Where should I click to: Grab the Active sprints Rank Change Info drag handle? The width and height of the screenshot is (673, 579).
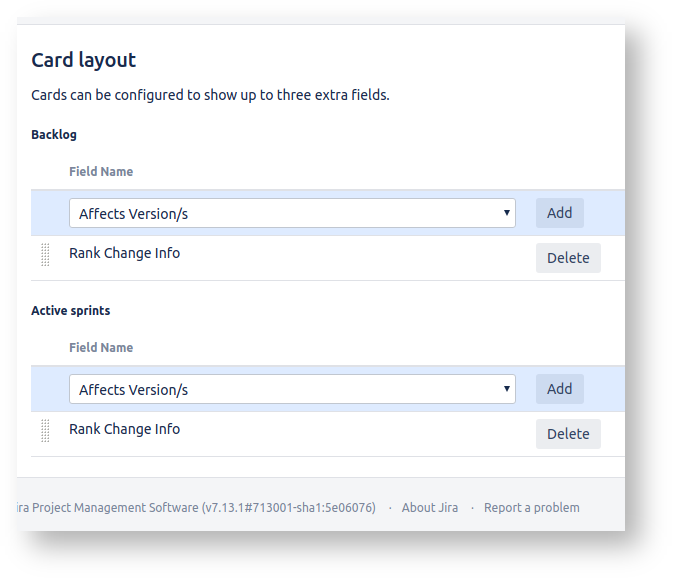tap(45, 430)
